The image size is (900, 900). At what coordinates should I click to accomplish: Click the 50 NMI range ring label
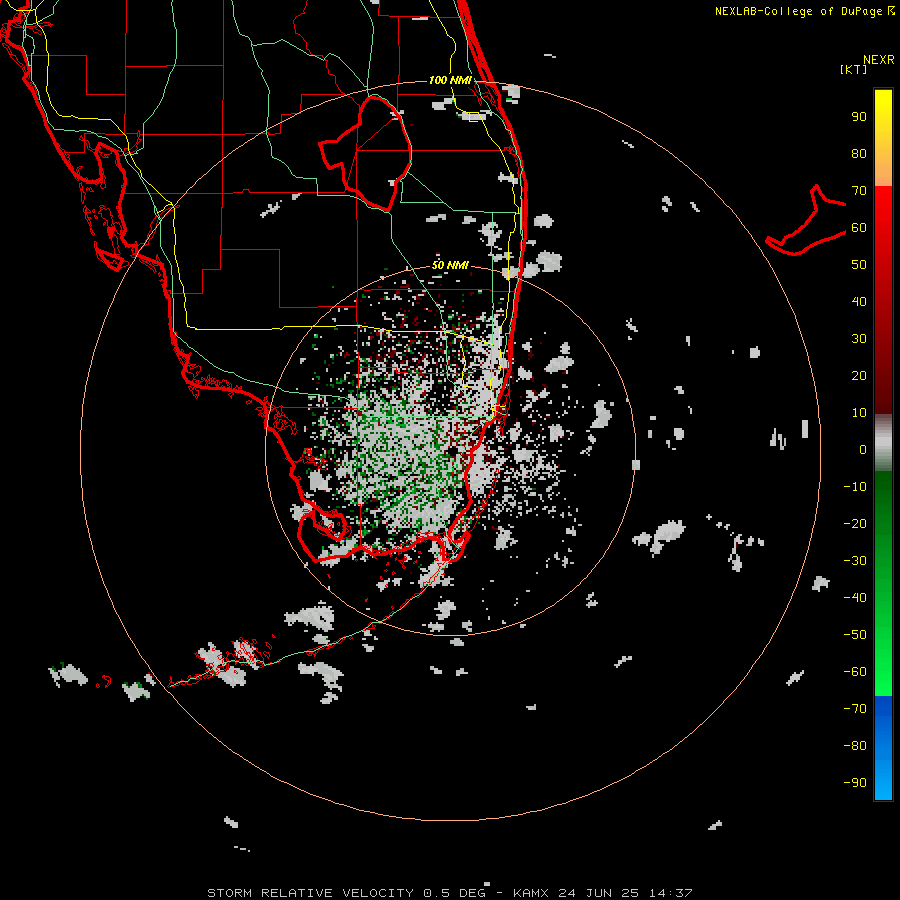[x=450, y=265]
